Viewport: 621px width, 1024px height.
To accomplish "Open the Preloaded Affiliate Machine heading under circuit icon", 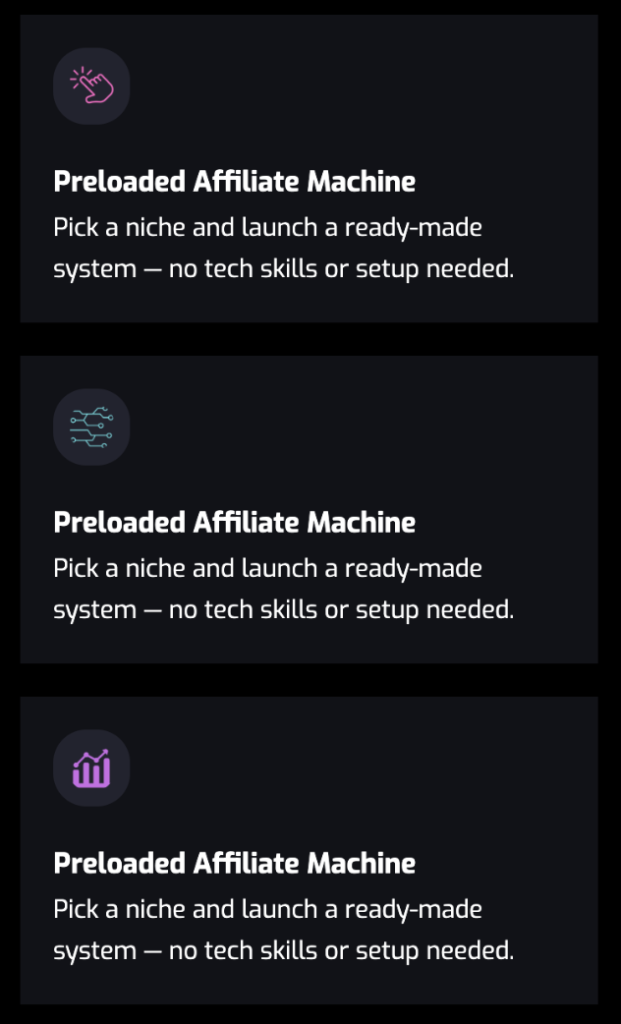I will [234, 523].
